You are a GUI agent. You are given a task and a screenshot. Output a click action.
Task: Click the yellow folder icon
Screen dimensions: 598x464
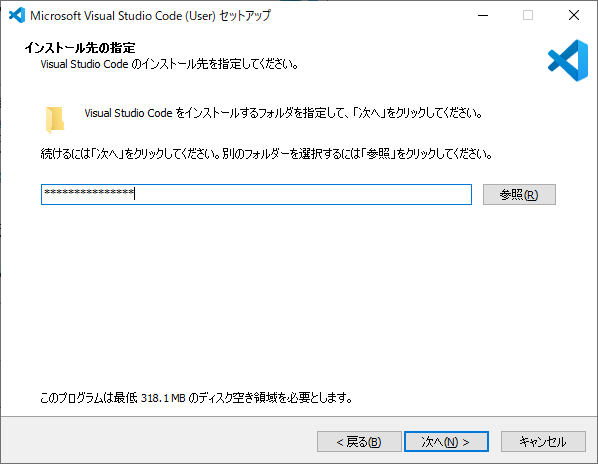pos(55,120)
